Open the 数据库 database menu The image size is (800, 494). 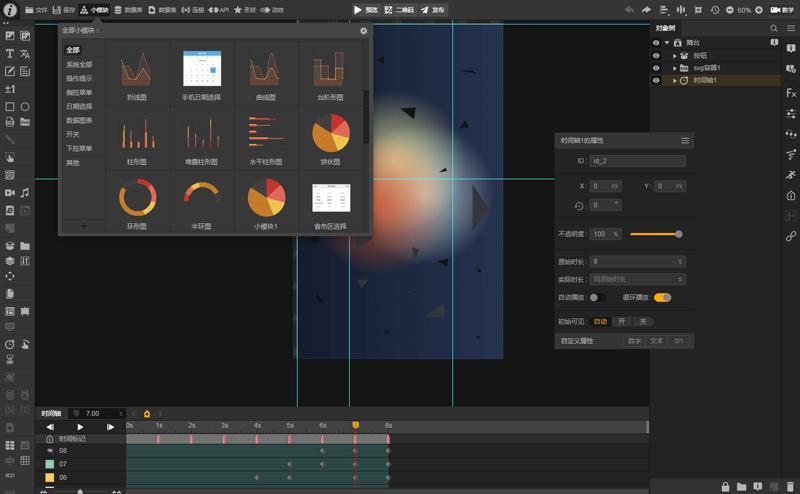pyautogui.click(x=128, y=10)
